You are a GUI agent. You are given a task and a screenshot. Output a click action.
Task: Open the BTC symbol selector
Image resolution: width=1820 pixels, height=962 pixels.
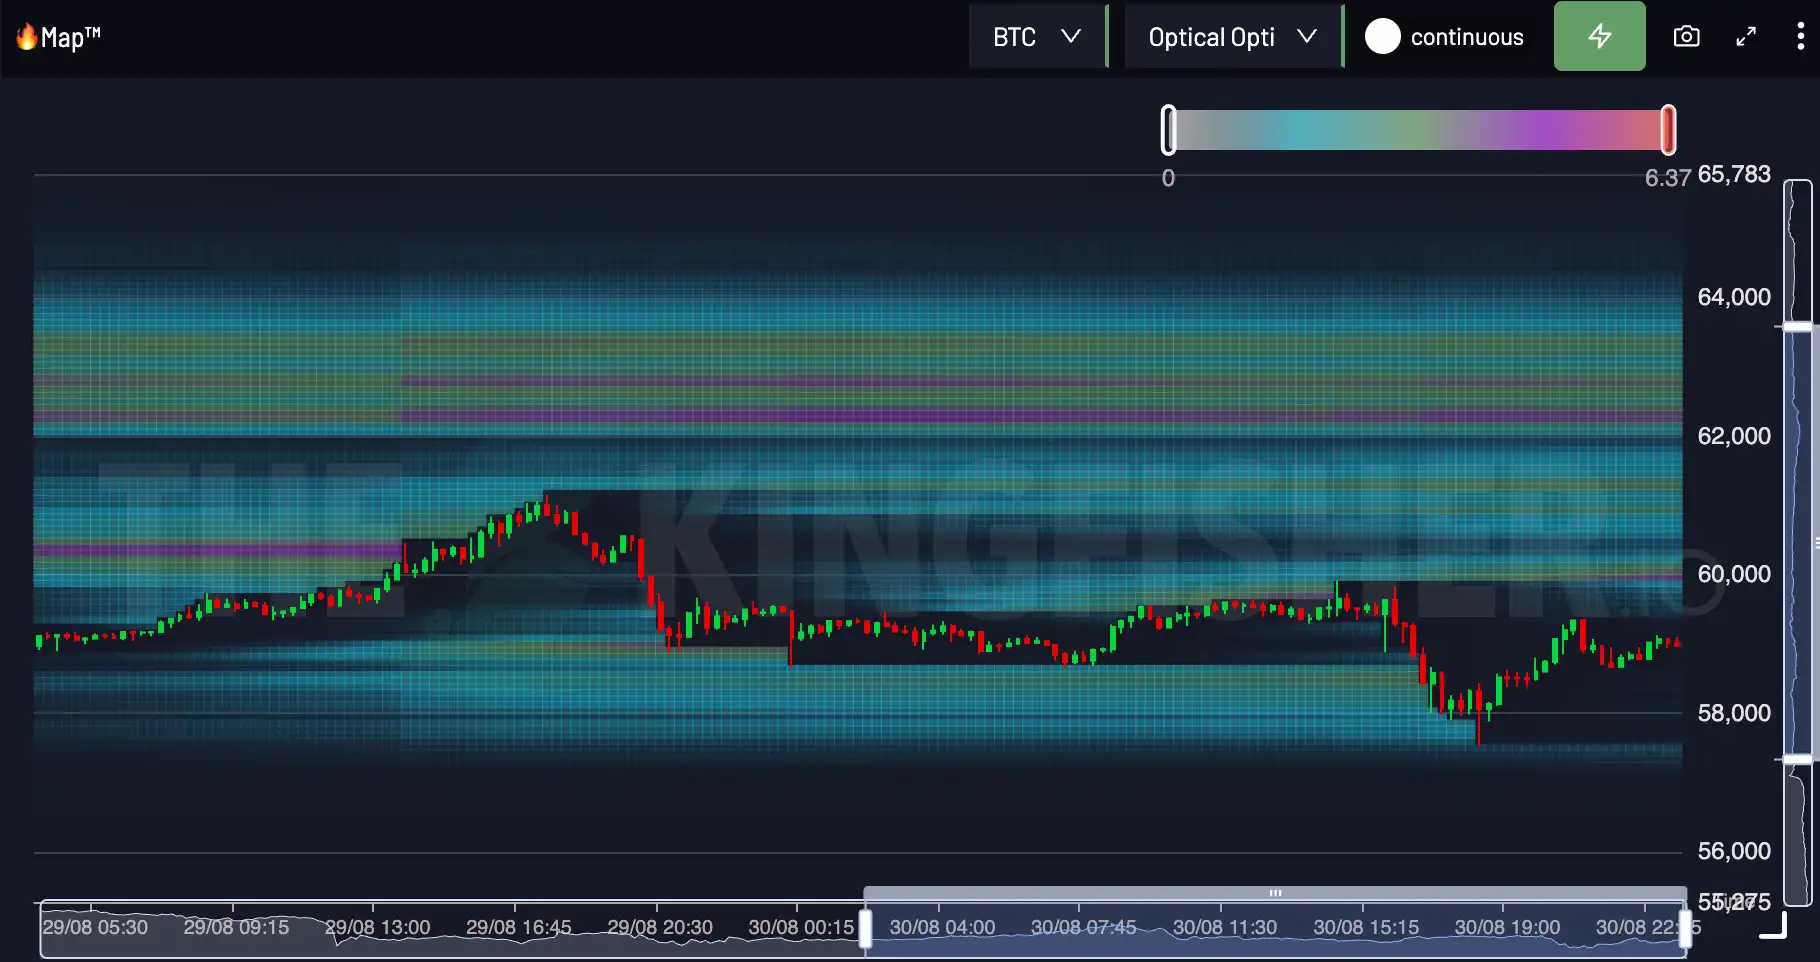click(x=1013, y=36)
